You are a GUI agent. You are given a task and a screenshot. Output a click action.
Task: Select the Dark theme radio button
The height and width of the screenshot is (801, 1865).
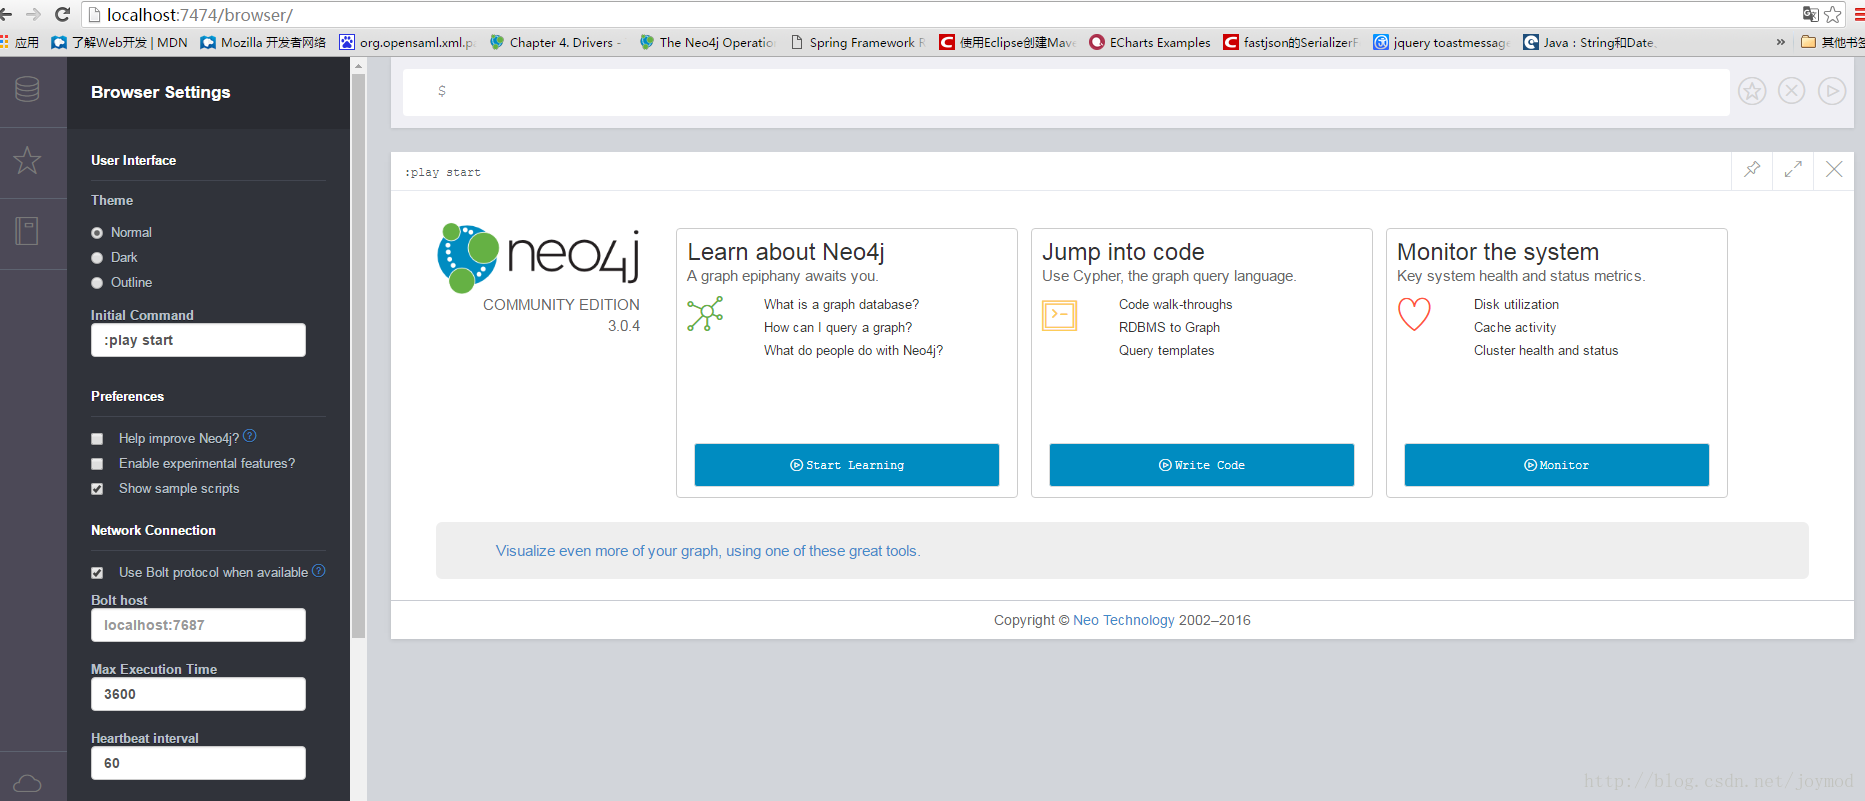pos(97,258)
